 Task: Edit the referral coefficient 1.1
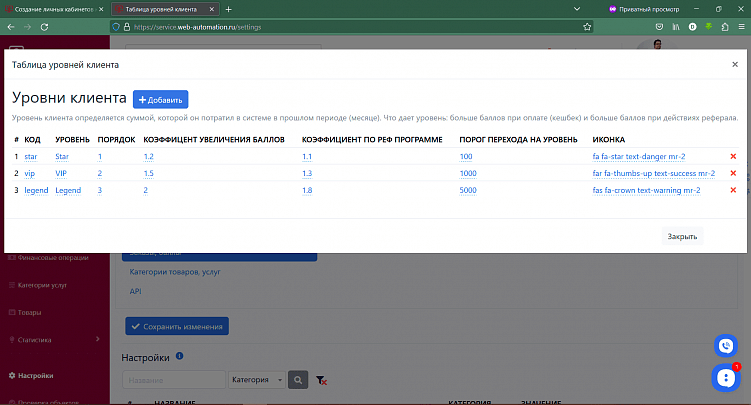click(x=307, y=157)
